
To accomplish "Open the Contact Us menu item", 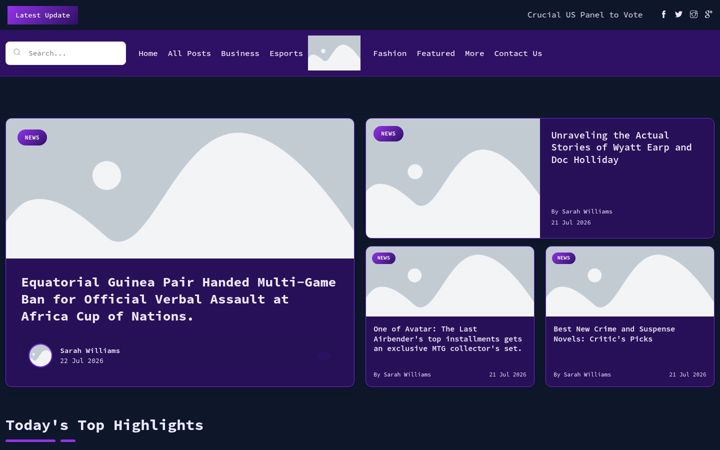I will point(518,53).
